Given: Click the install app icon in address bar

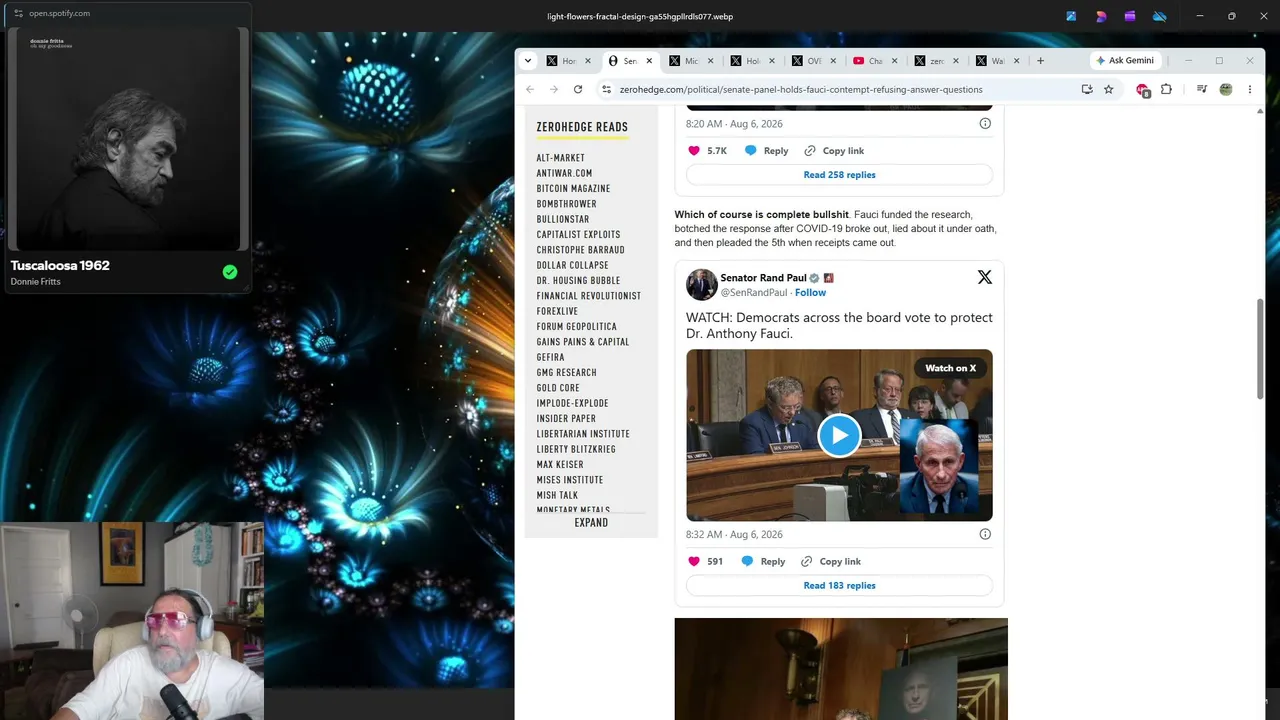Looking at the screenshot, I should 1087,89.
